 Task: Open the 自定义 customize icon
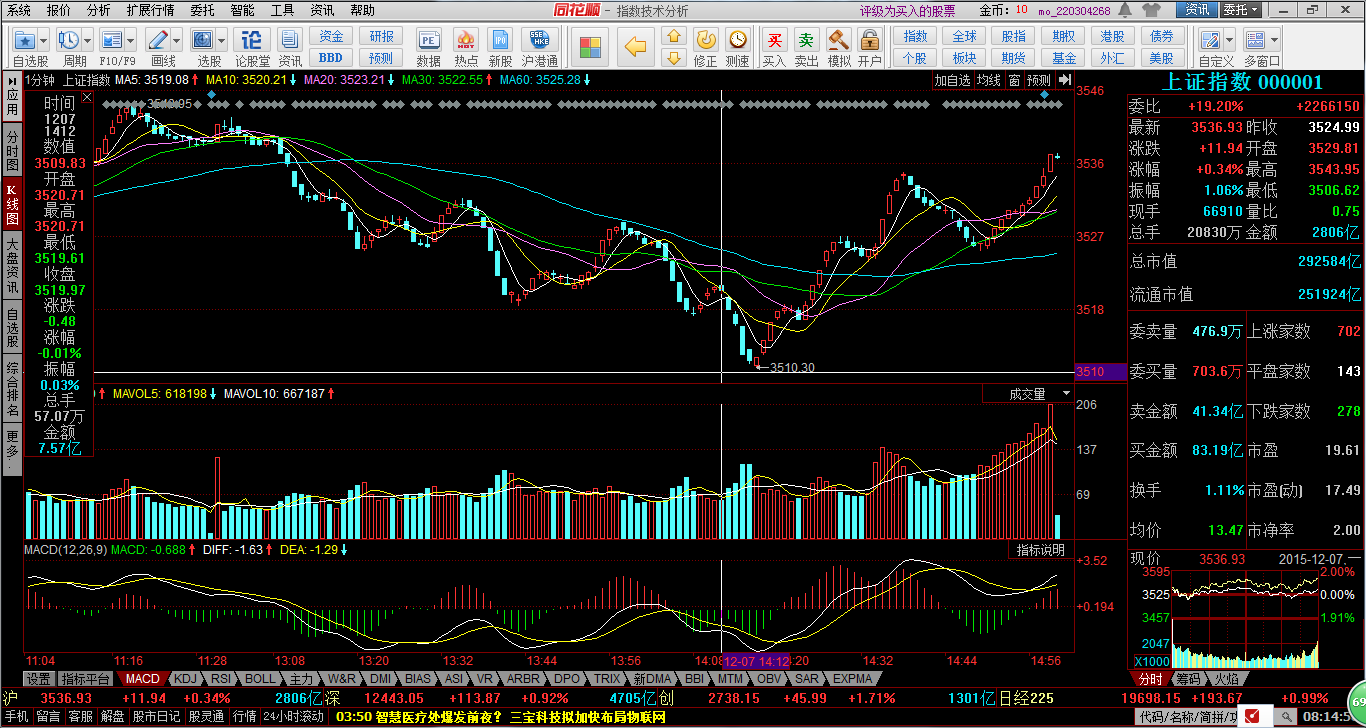1209,40
